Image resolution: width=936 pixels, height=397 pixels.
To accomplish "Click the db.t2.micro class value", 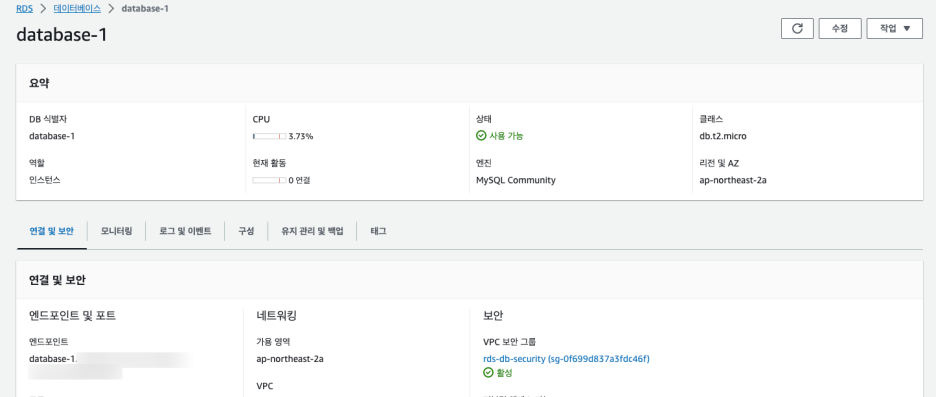I will pyautogui.click(x=723, y=136).
